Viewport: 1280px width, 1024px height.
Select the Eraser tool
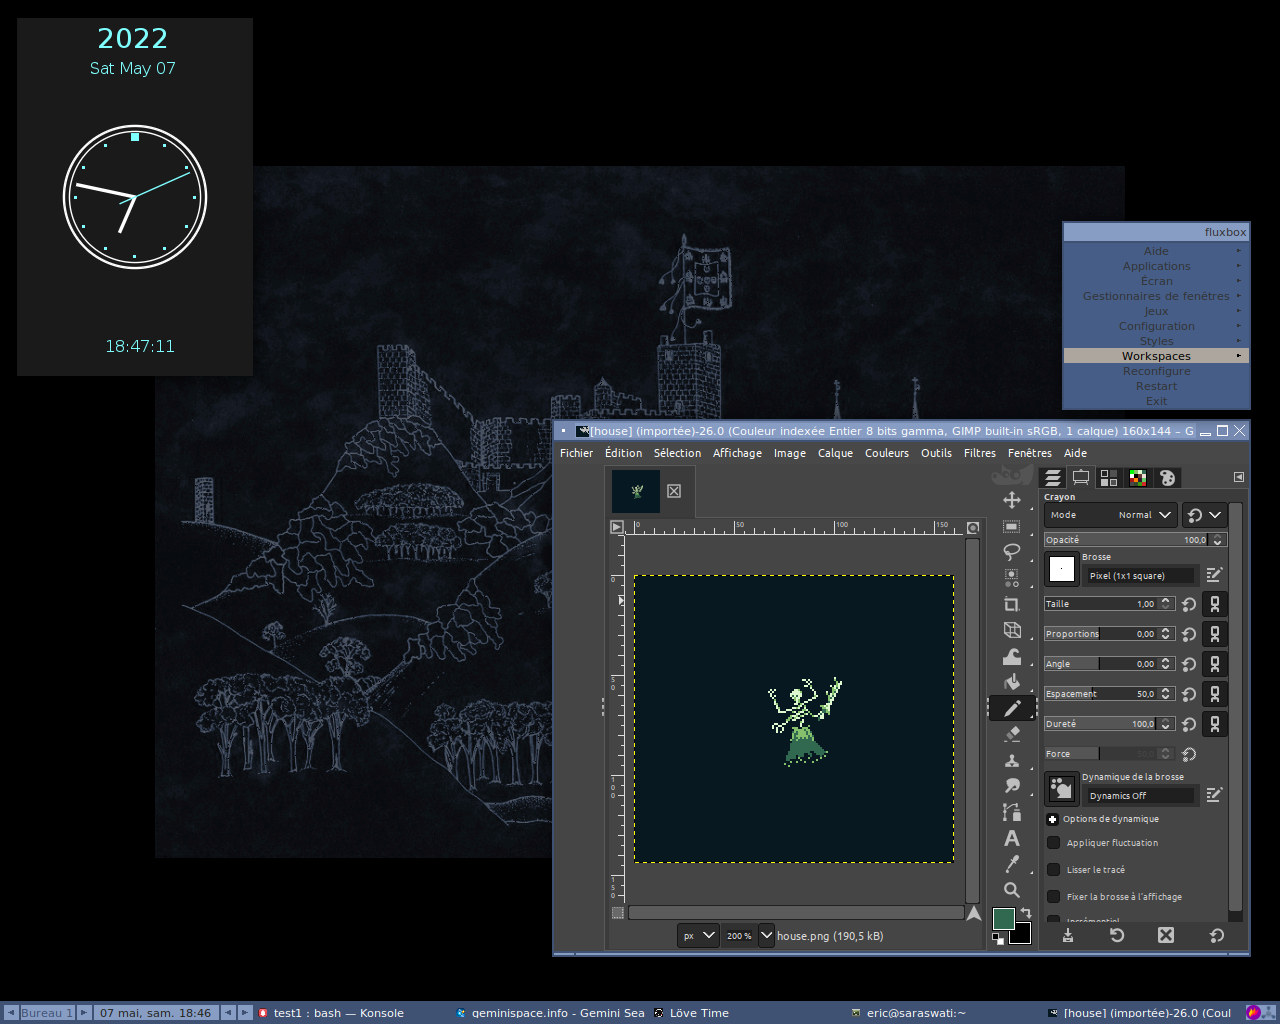tap(1012, 734)
